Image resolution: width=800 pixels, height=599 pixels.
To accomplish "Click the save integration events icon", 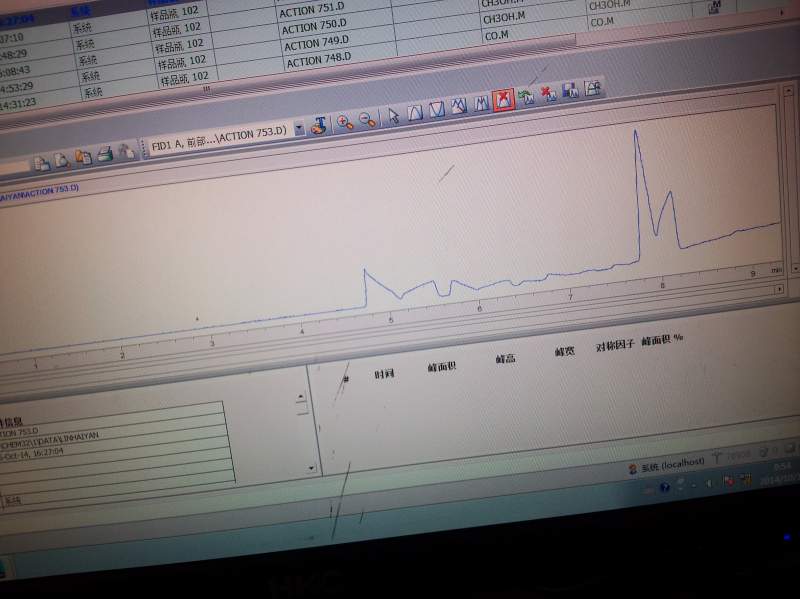I will click(570, 90).
